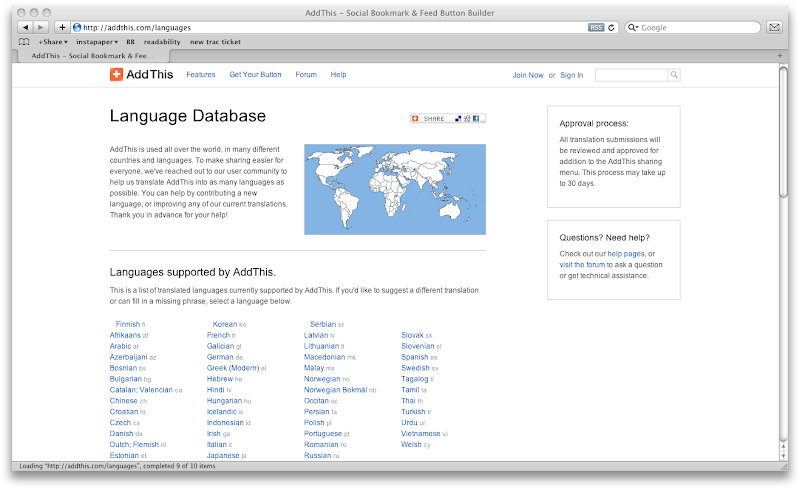Viewport: 800px width, 489px height.
Task: Open the help pages link
Action: [x=626, y=254]
